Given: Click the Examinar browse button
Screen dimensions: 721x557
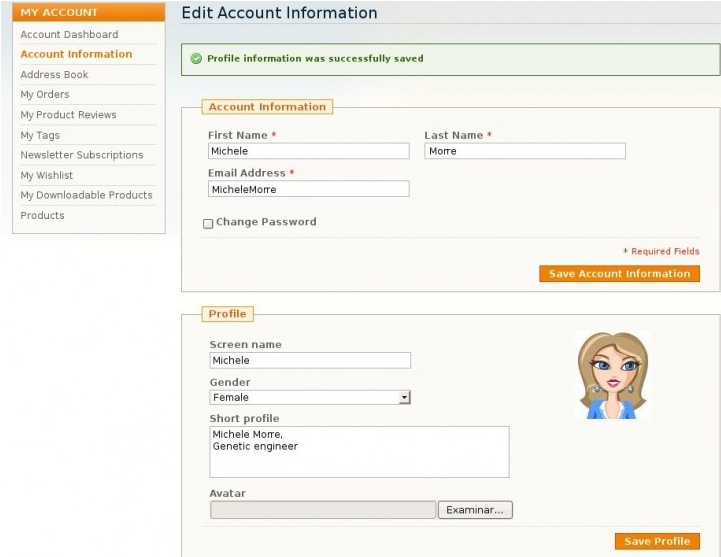Looking at the screenshot, I should [475, 510].
